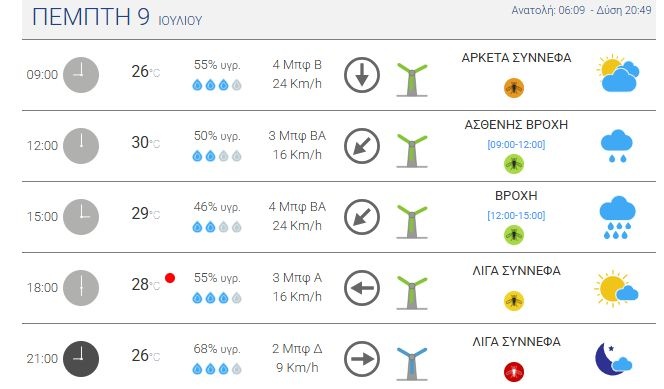664x389 pixels.
Task: Click the west-pointing wind arrow at 18:00
Action: (x=362, y=288)
